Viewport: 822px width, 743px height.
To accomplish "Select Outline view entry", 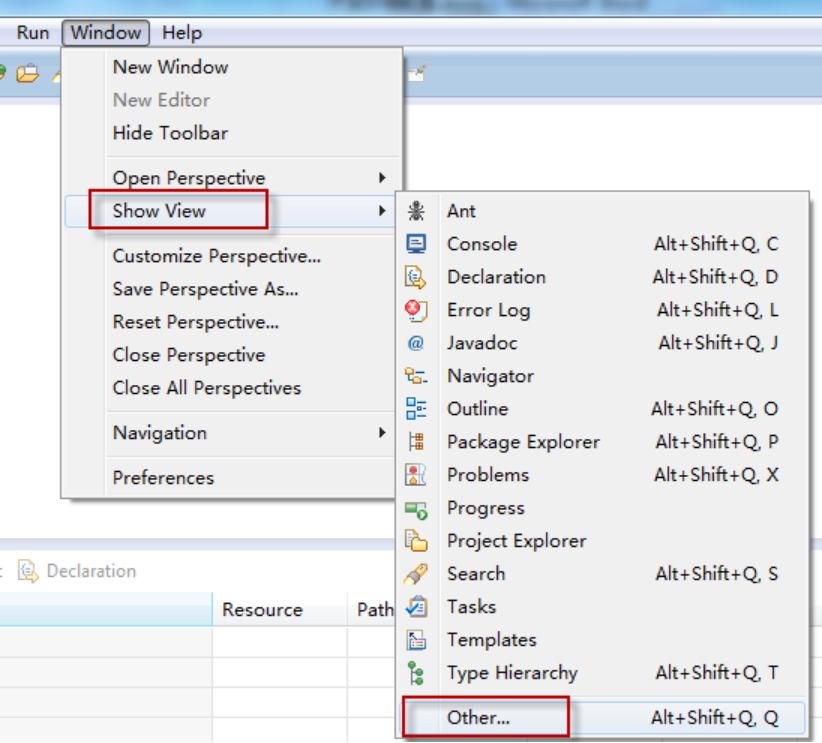I will [602, 409].
